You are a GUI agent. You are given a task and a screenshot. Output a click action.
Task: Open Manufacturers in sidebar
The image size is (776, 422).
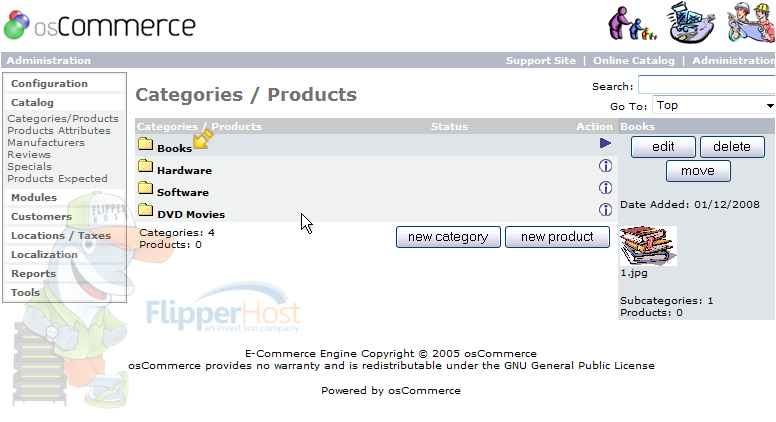tap(46, 142)
